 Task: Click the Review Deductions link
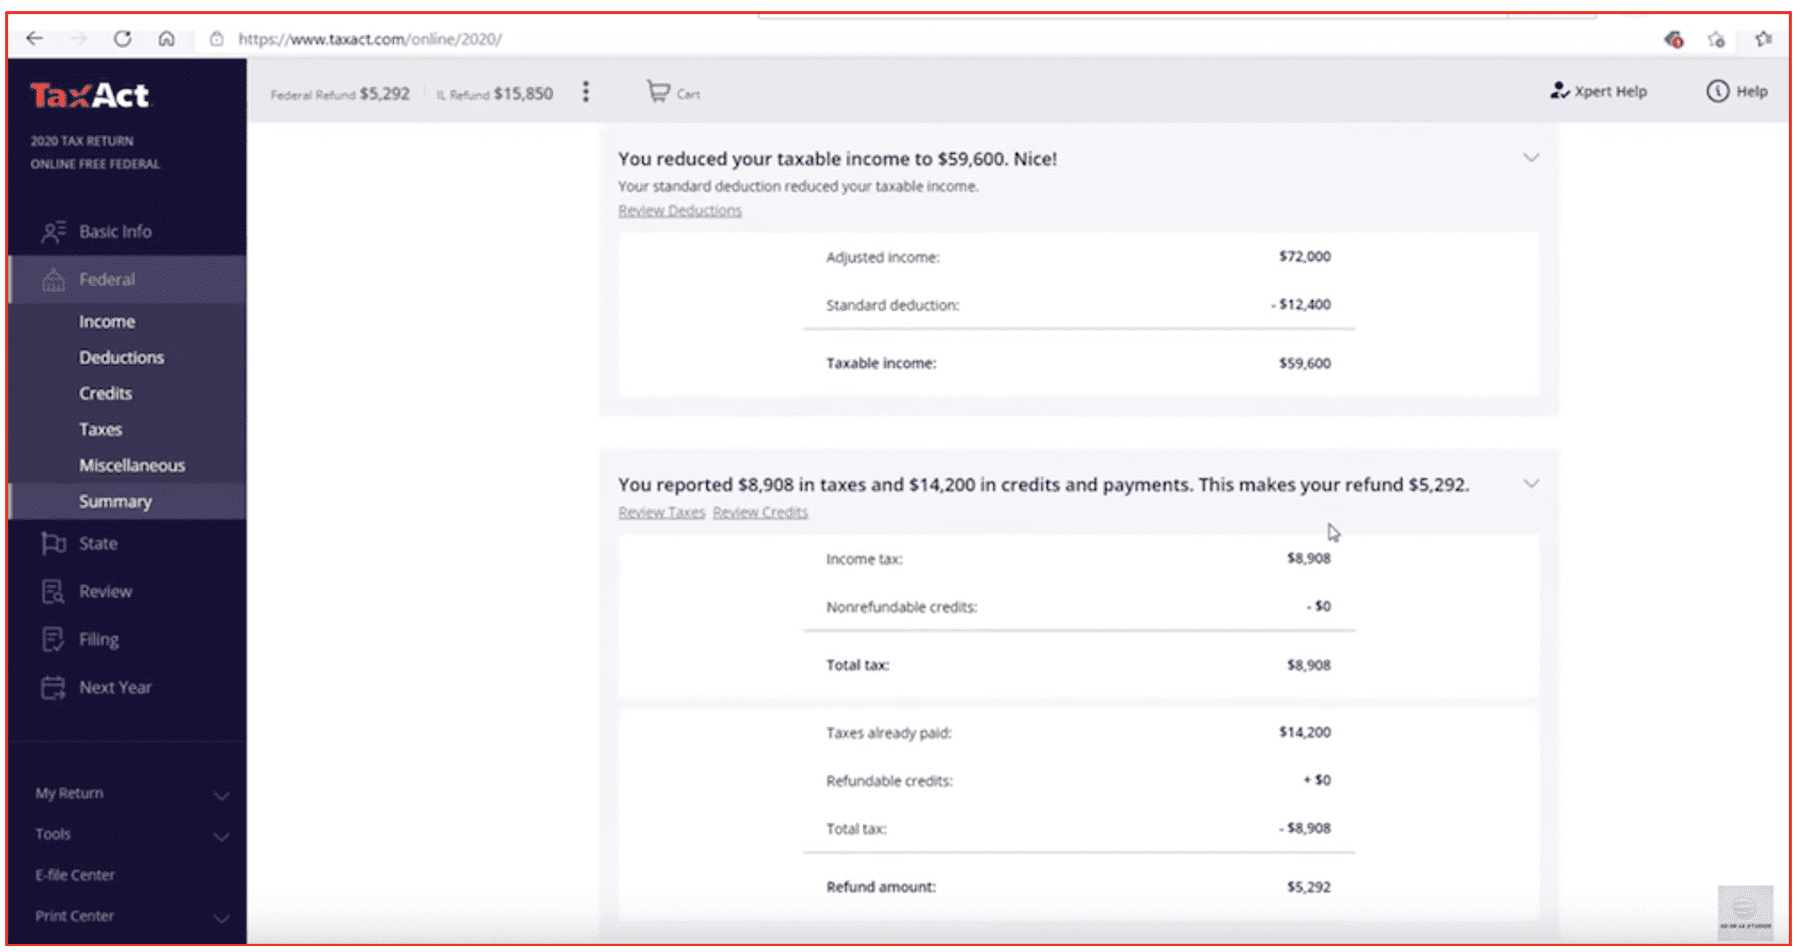coord(680,211)
